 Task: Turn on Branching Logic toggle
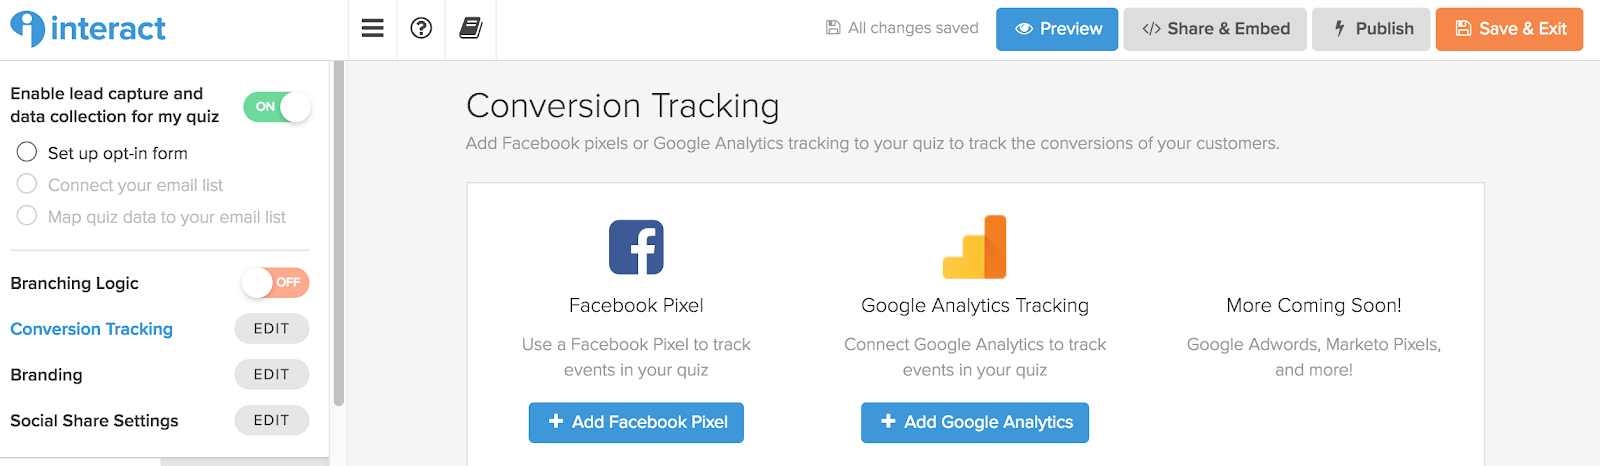pos(275,283)
